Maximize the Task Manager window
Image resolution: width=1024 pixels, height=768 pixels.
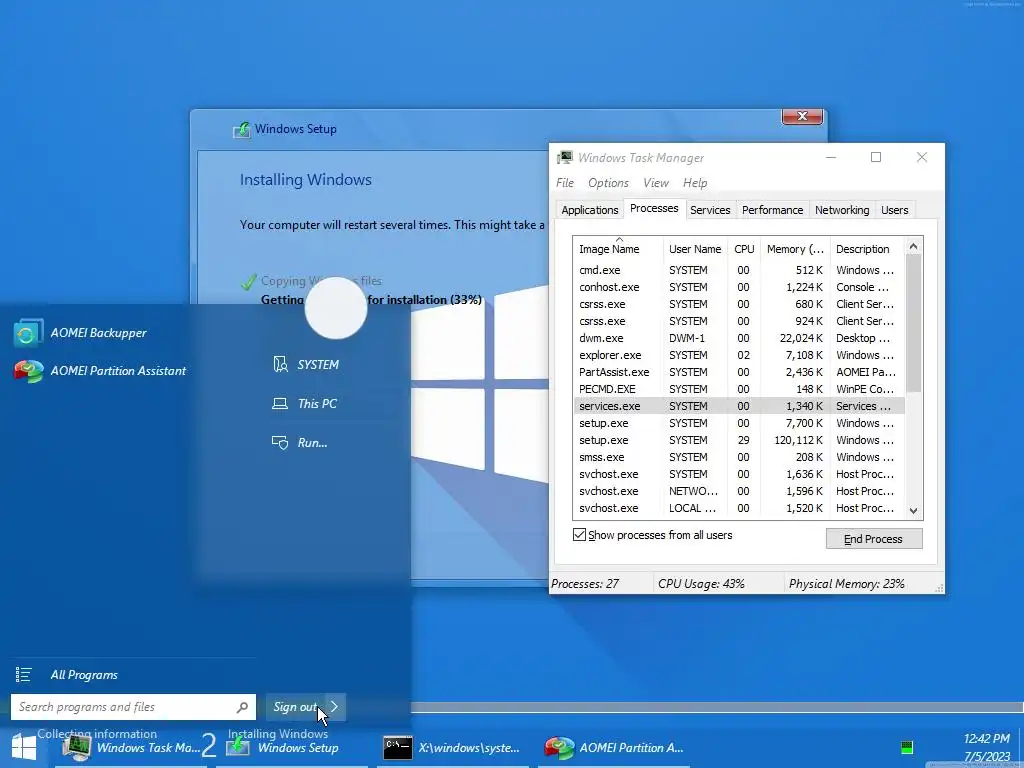876,157
